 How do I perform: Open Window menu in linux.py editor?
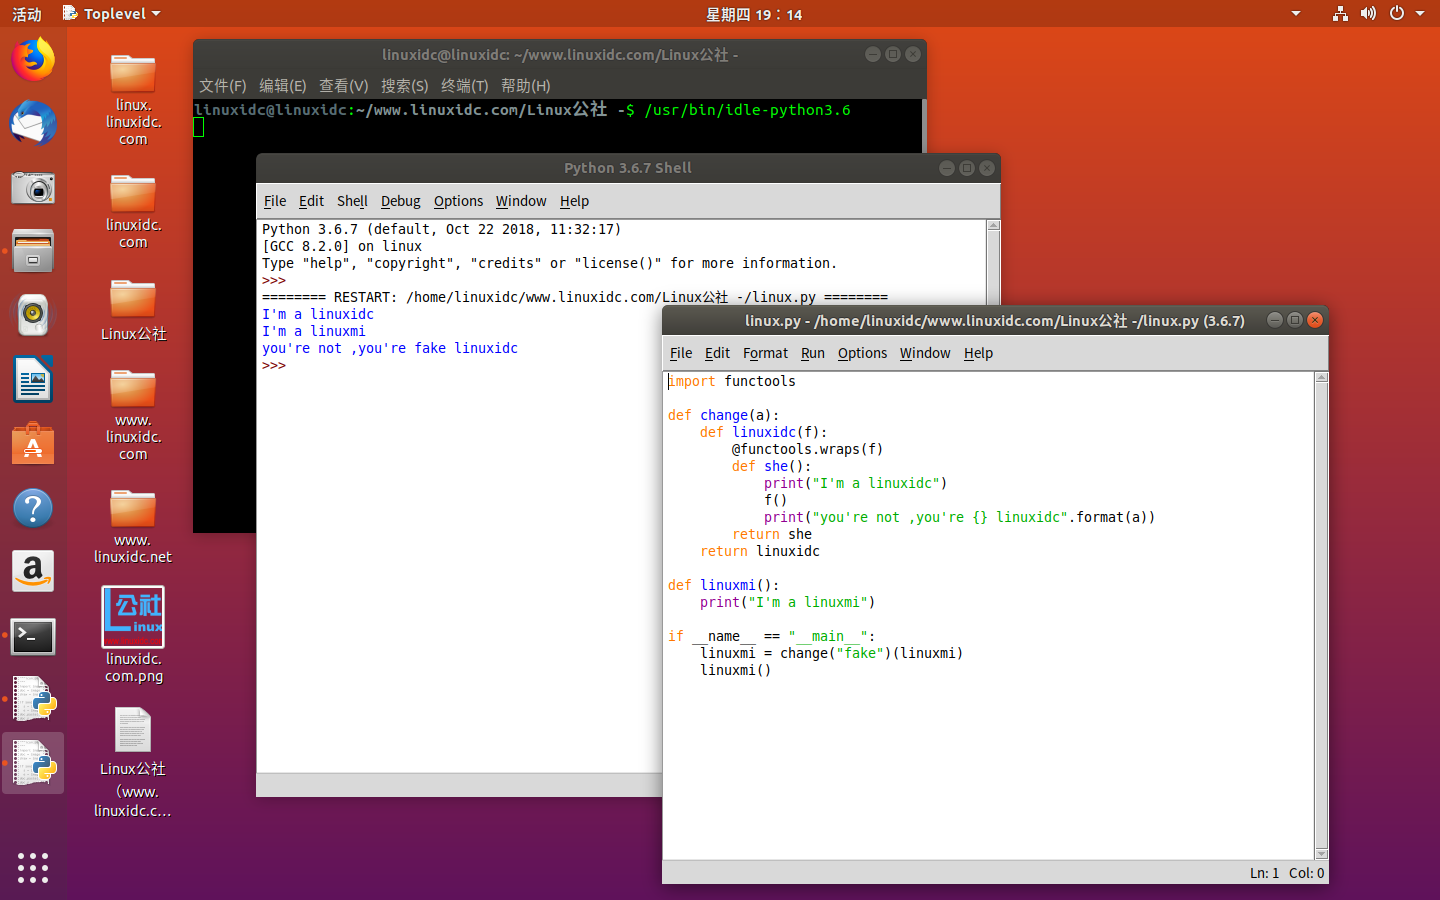[925, 353]
